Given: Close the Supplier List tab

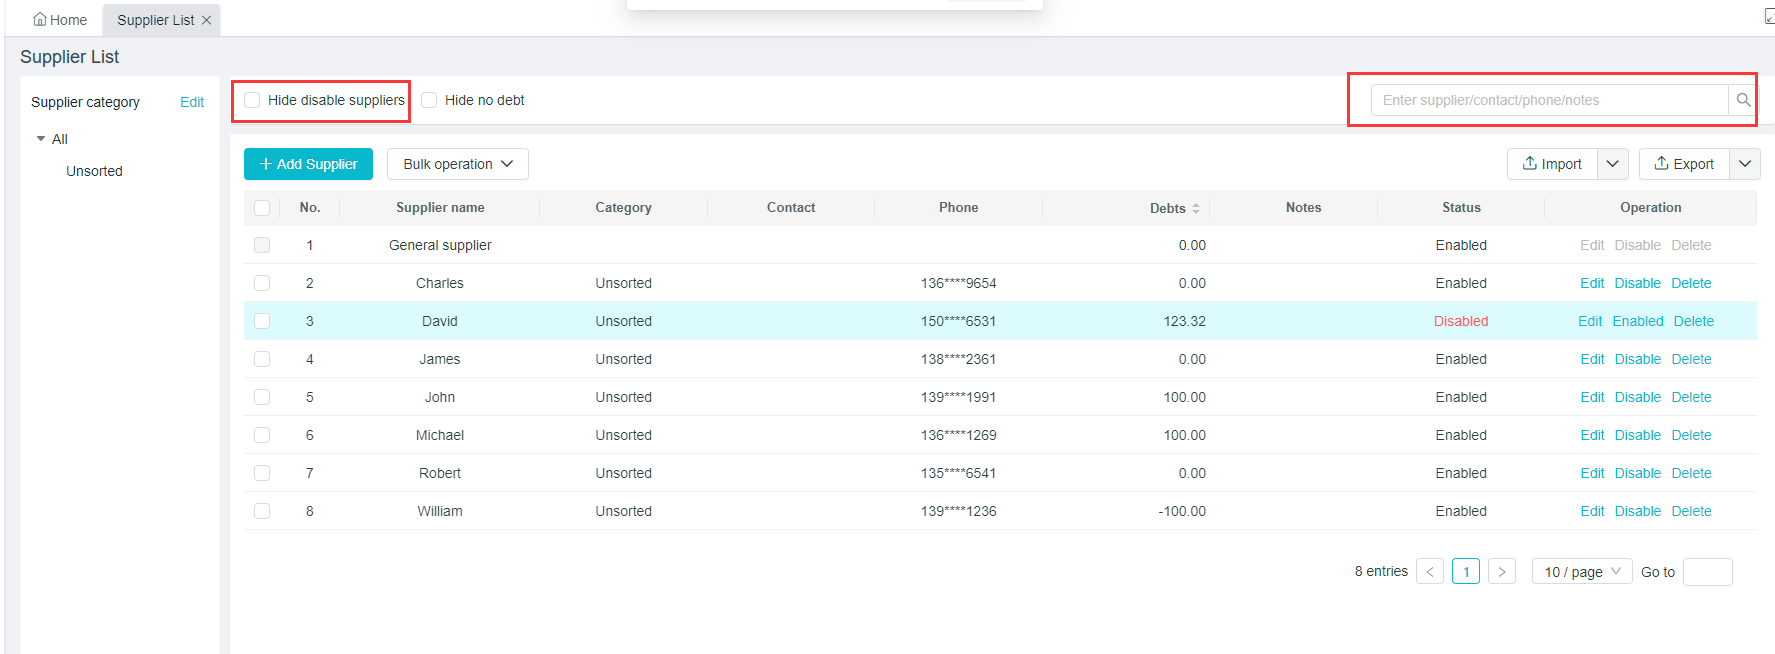Looking at the screenshot, I should 207,20.
